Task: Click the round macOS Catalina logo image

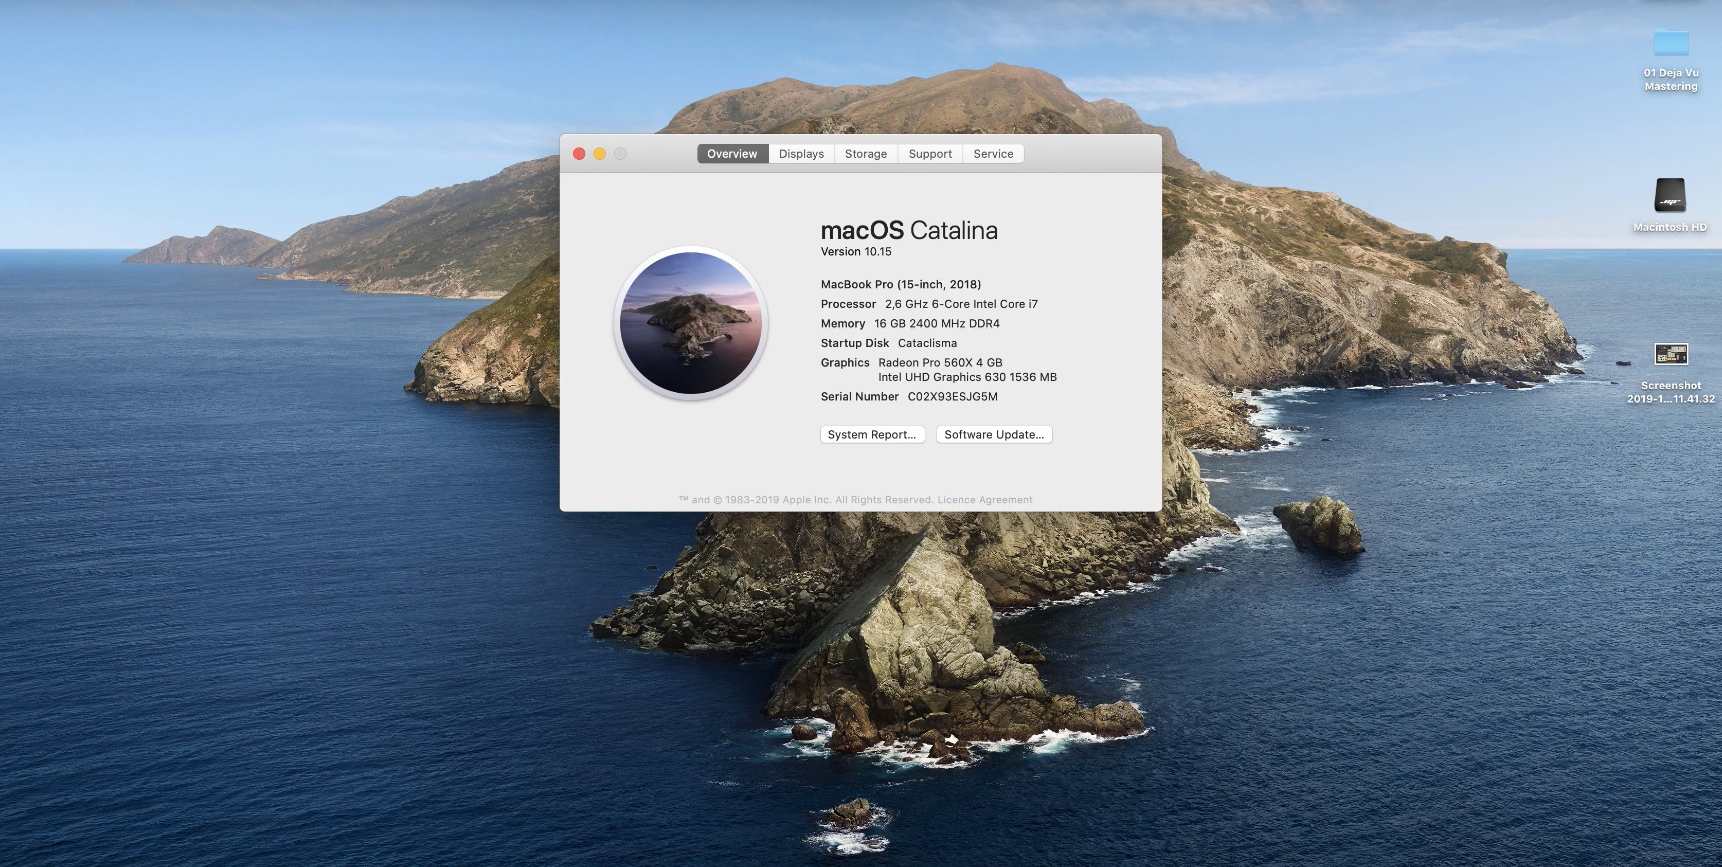Action: [691, 323]
